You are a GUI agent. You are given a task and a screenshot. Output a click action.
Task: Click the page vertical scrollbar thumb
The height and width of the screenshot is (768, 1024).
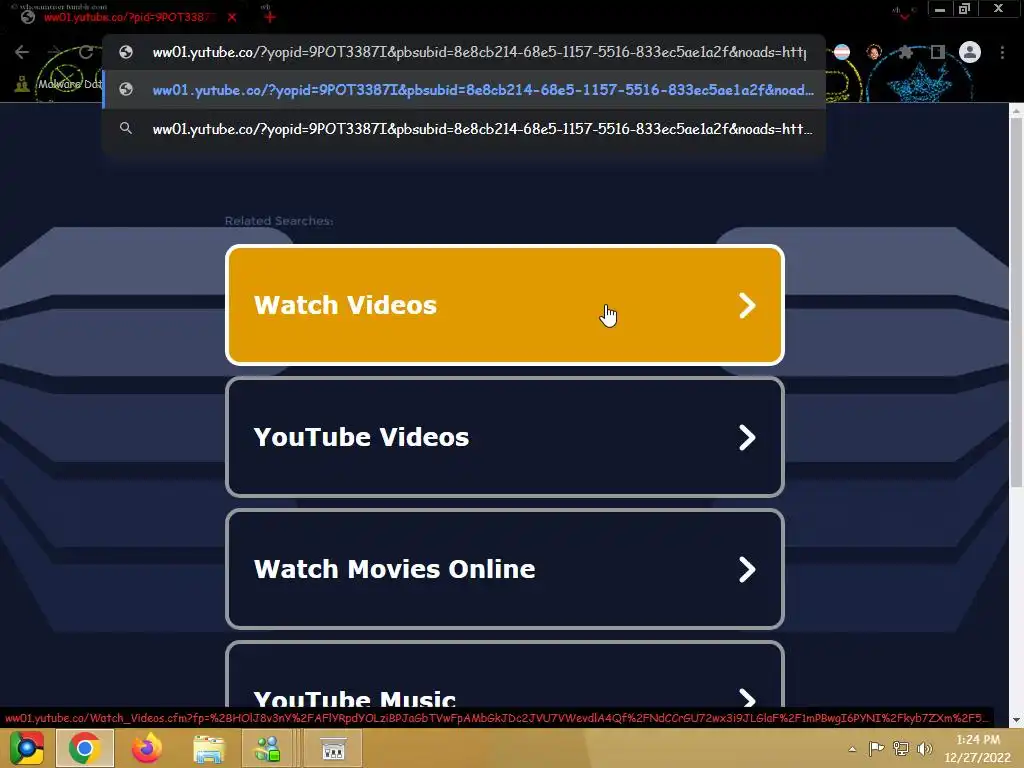coord(1016,303)
